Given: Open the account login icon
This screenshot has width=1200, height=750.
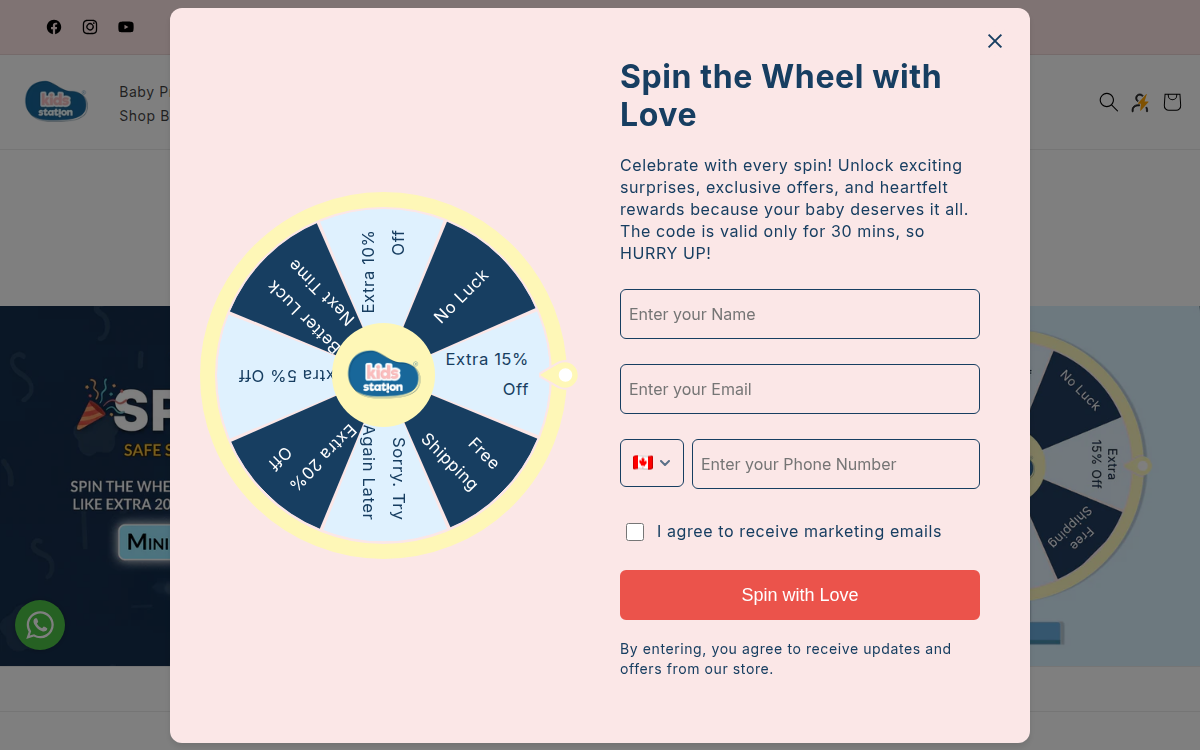Looking at the screenshot, I should coord(1140,102).
